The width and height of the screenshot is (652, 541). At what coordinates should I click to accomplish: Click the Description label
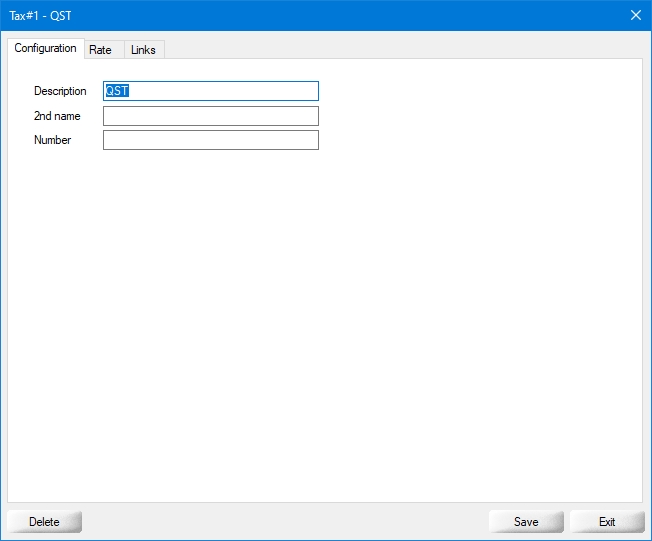(60, 91)
